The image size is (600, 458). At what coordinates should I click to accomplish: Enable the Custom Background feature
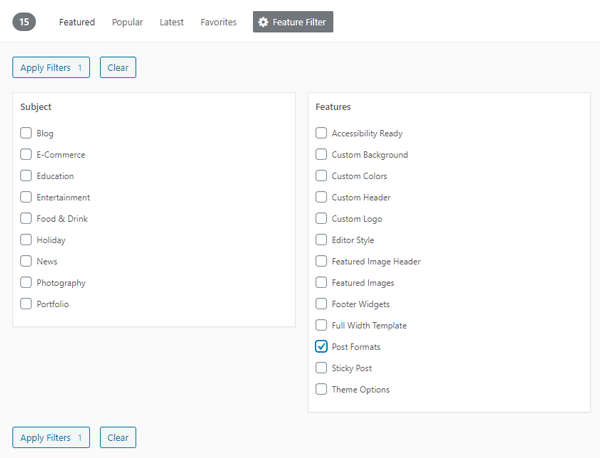(x=321, y=155)
